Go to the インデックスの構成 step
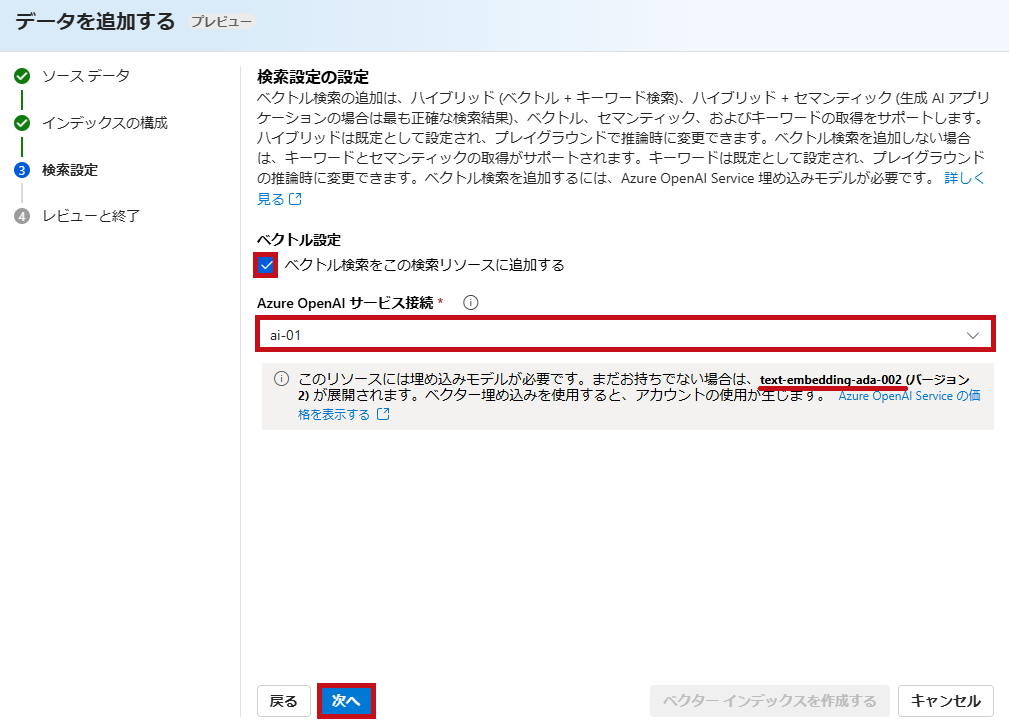 105,123
